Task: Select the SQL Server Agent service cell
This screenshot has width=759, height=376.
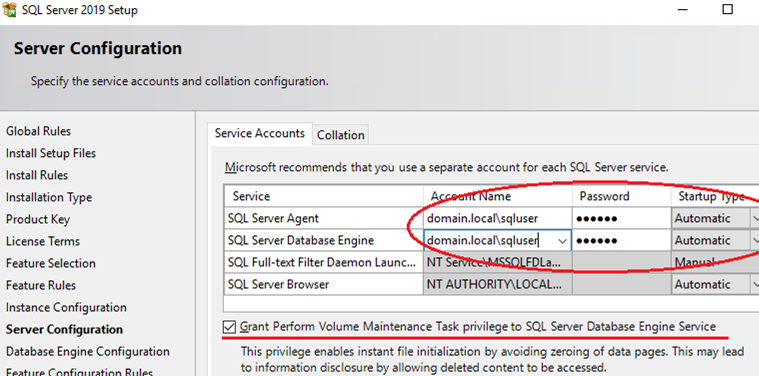Action: pyautogui.click(x=324, y=218)
